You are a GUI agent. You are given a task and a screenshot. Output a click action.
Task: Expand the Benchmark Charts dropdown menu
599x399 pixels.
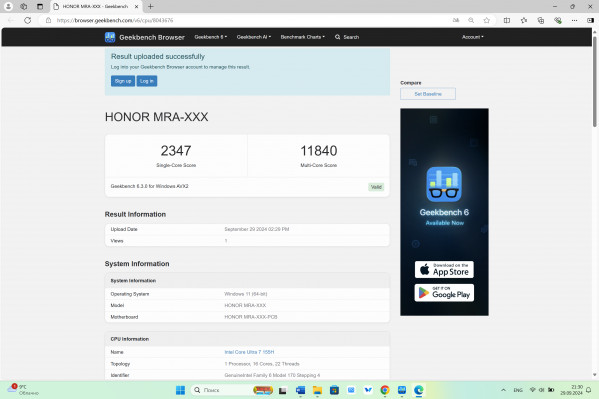pos(303,37)
